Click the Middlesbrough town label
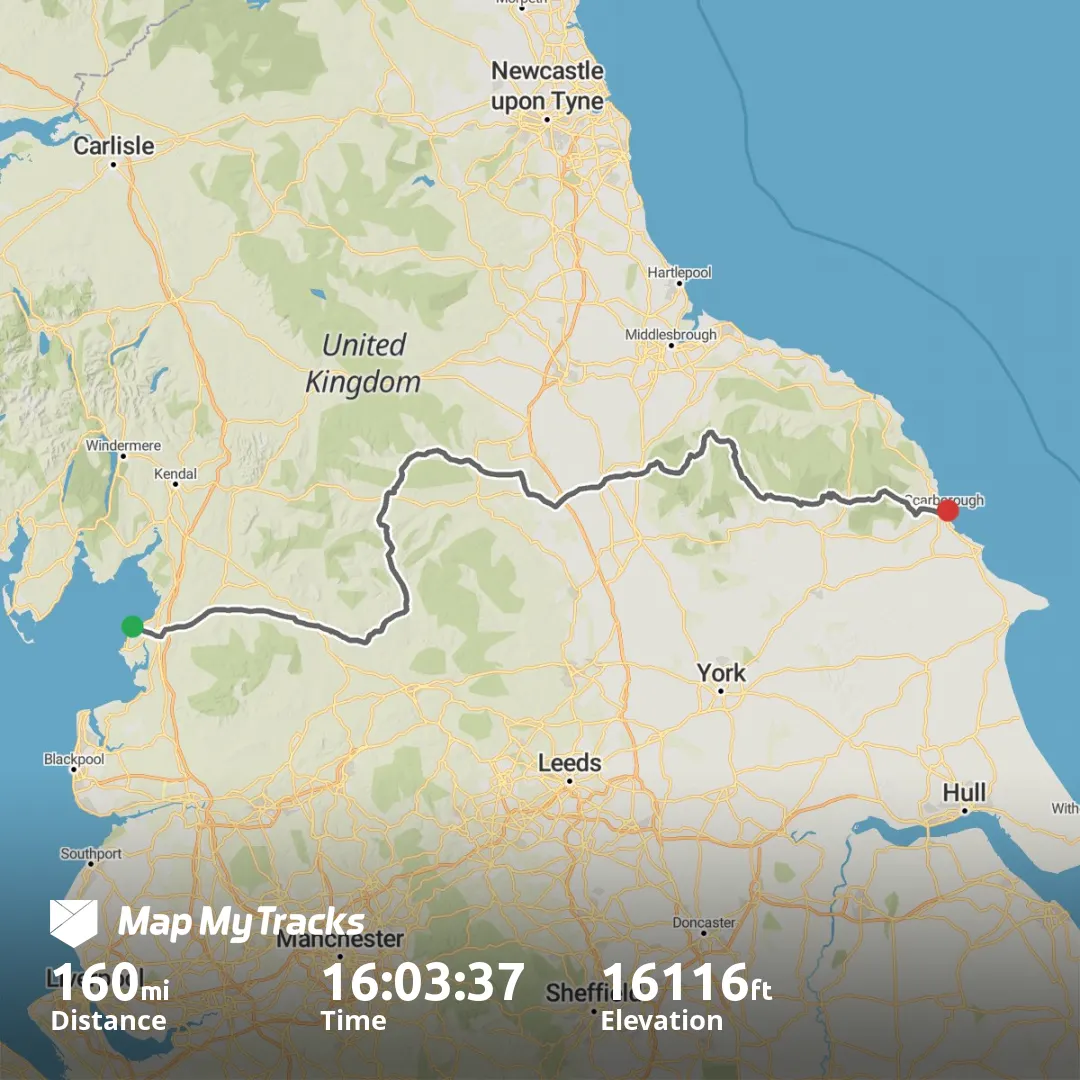Viewport: 1080px width, 1080px height. [x=671, y=334]
